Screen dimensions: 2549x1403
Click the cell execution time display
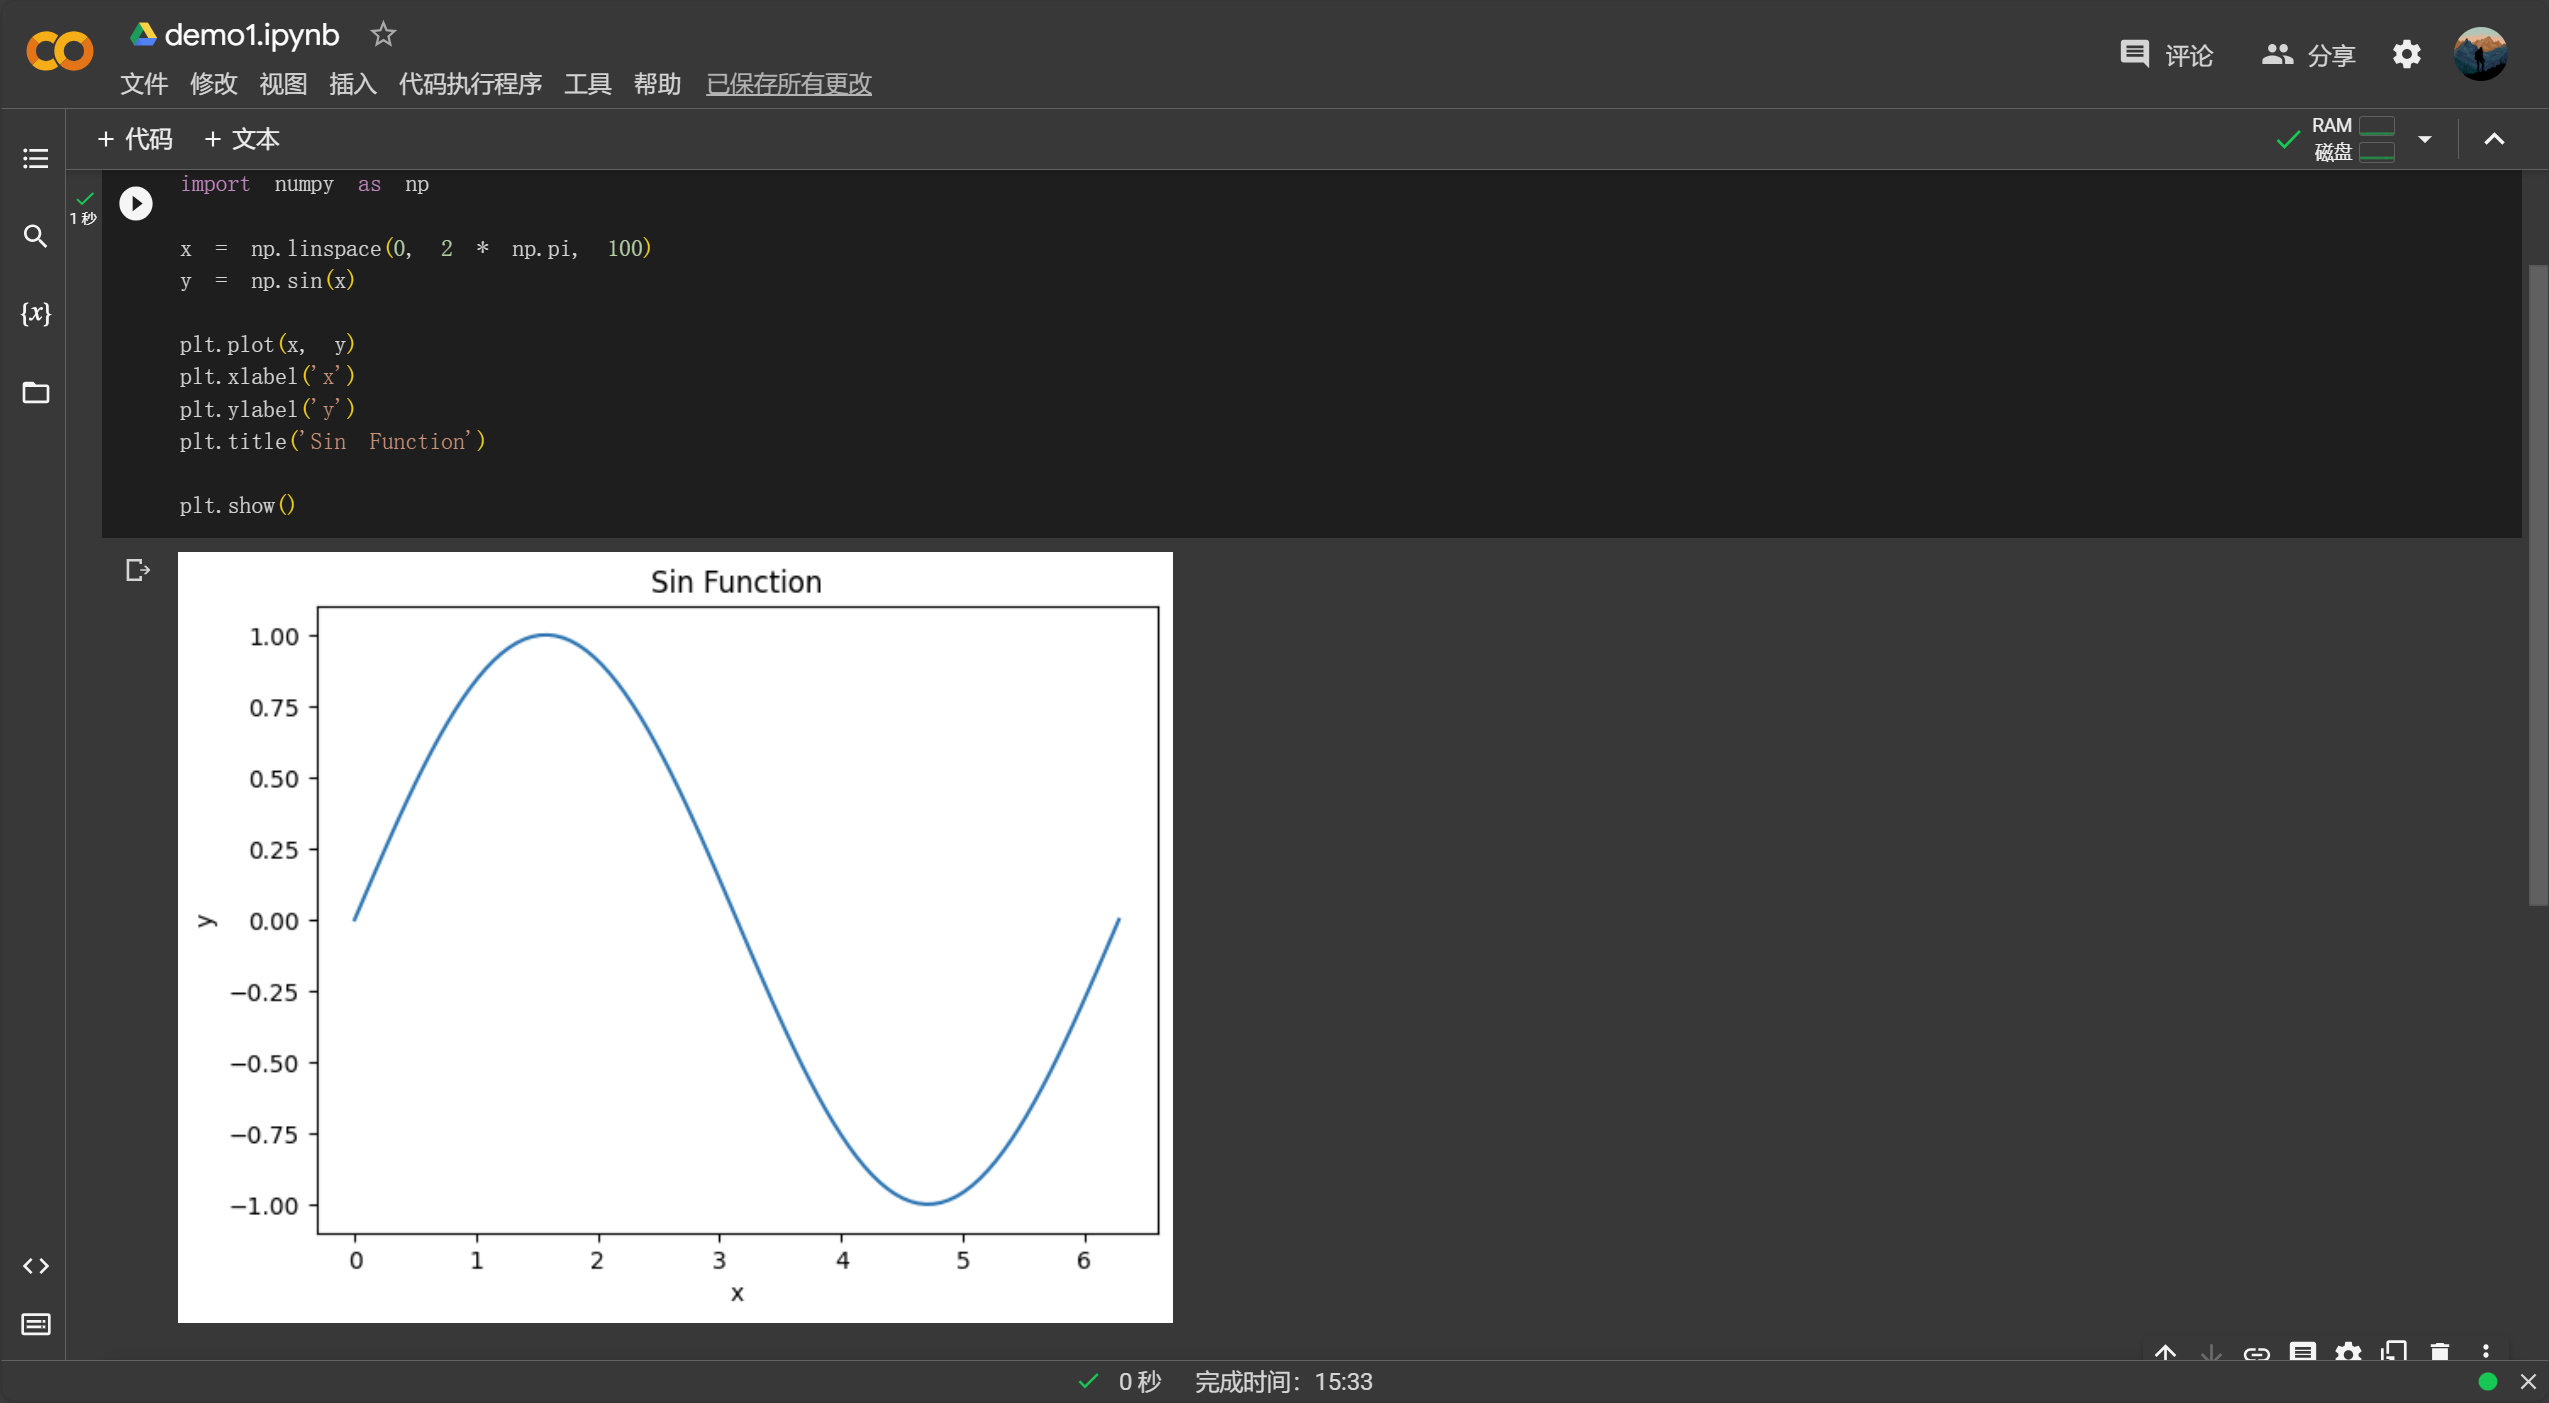(85, 216)
